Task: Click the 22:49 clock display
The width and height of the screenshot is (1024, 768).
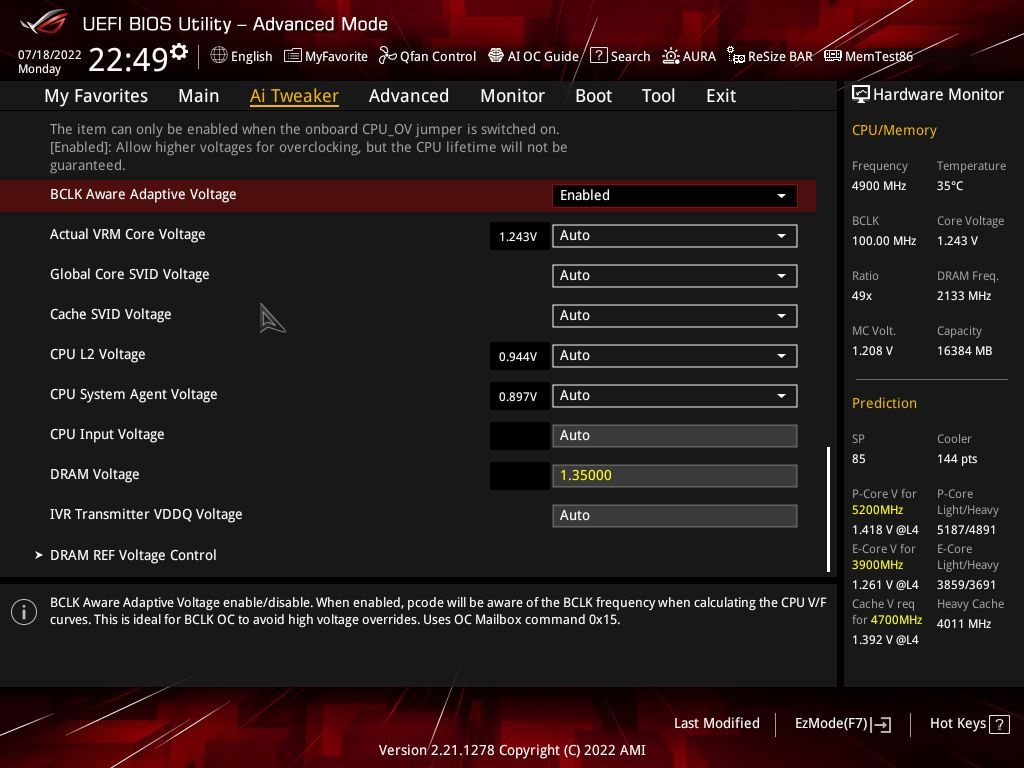Action: click(x=128, y=59)
